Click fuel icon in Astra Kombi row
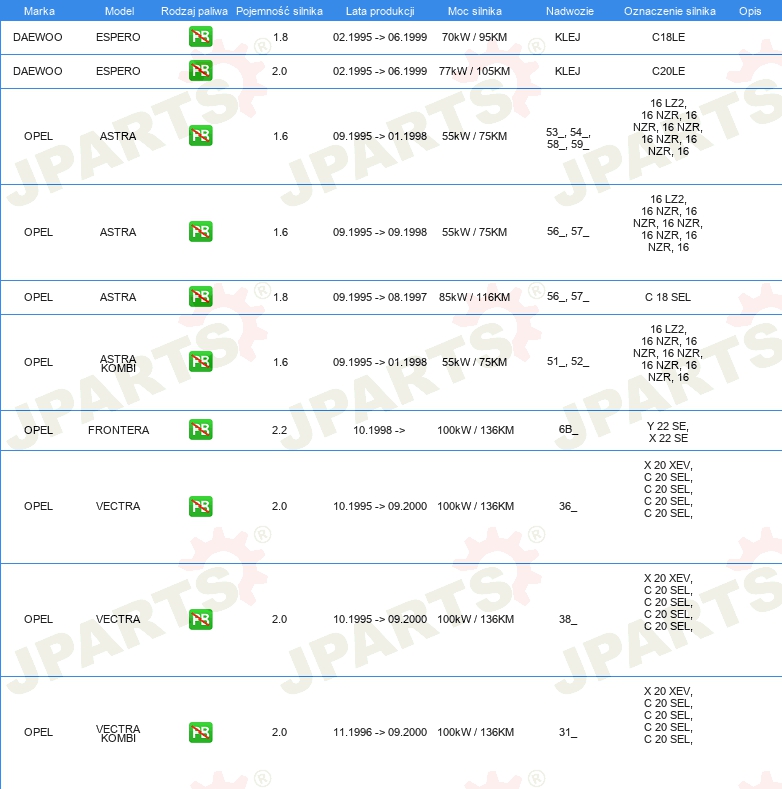This screenshot has width=782, height=789. click(x=200, y=362)
